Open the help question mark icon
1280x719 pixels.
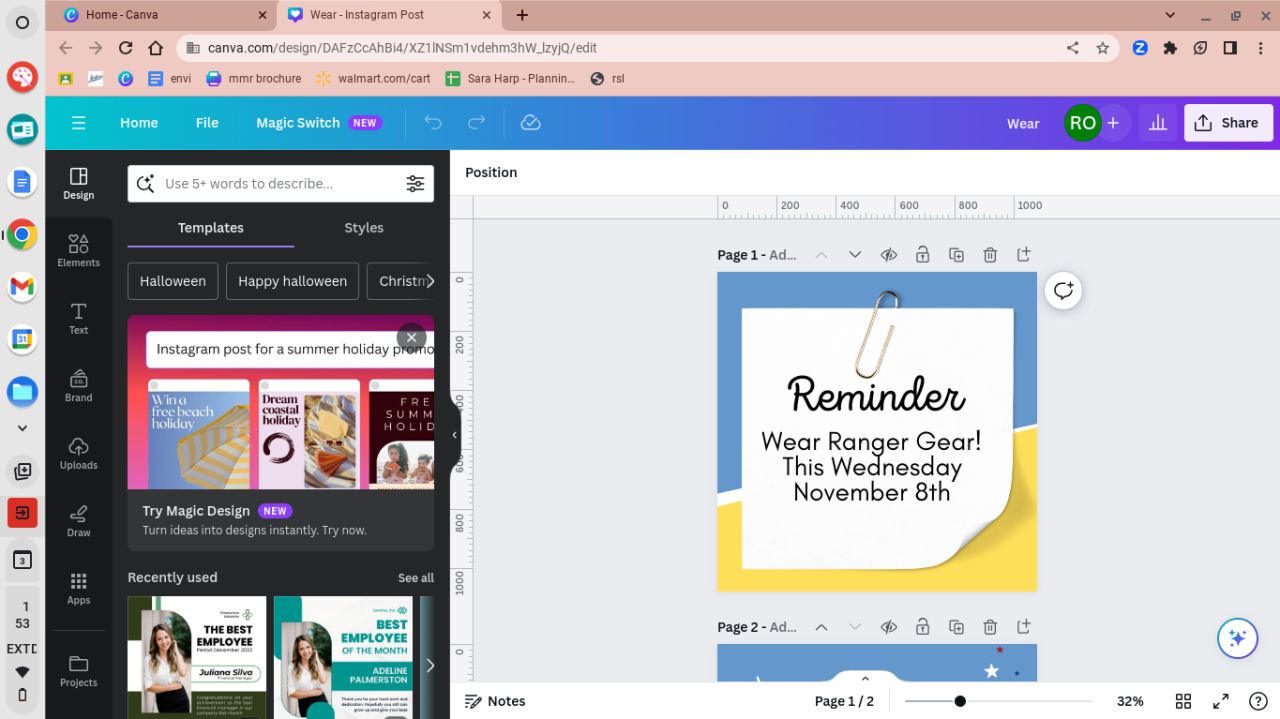coord(1259,701)
